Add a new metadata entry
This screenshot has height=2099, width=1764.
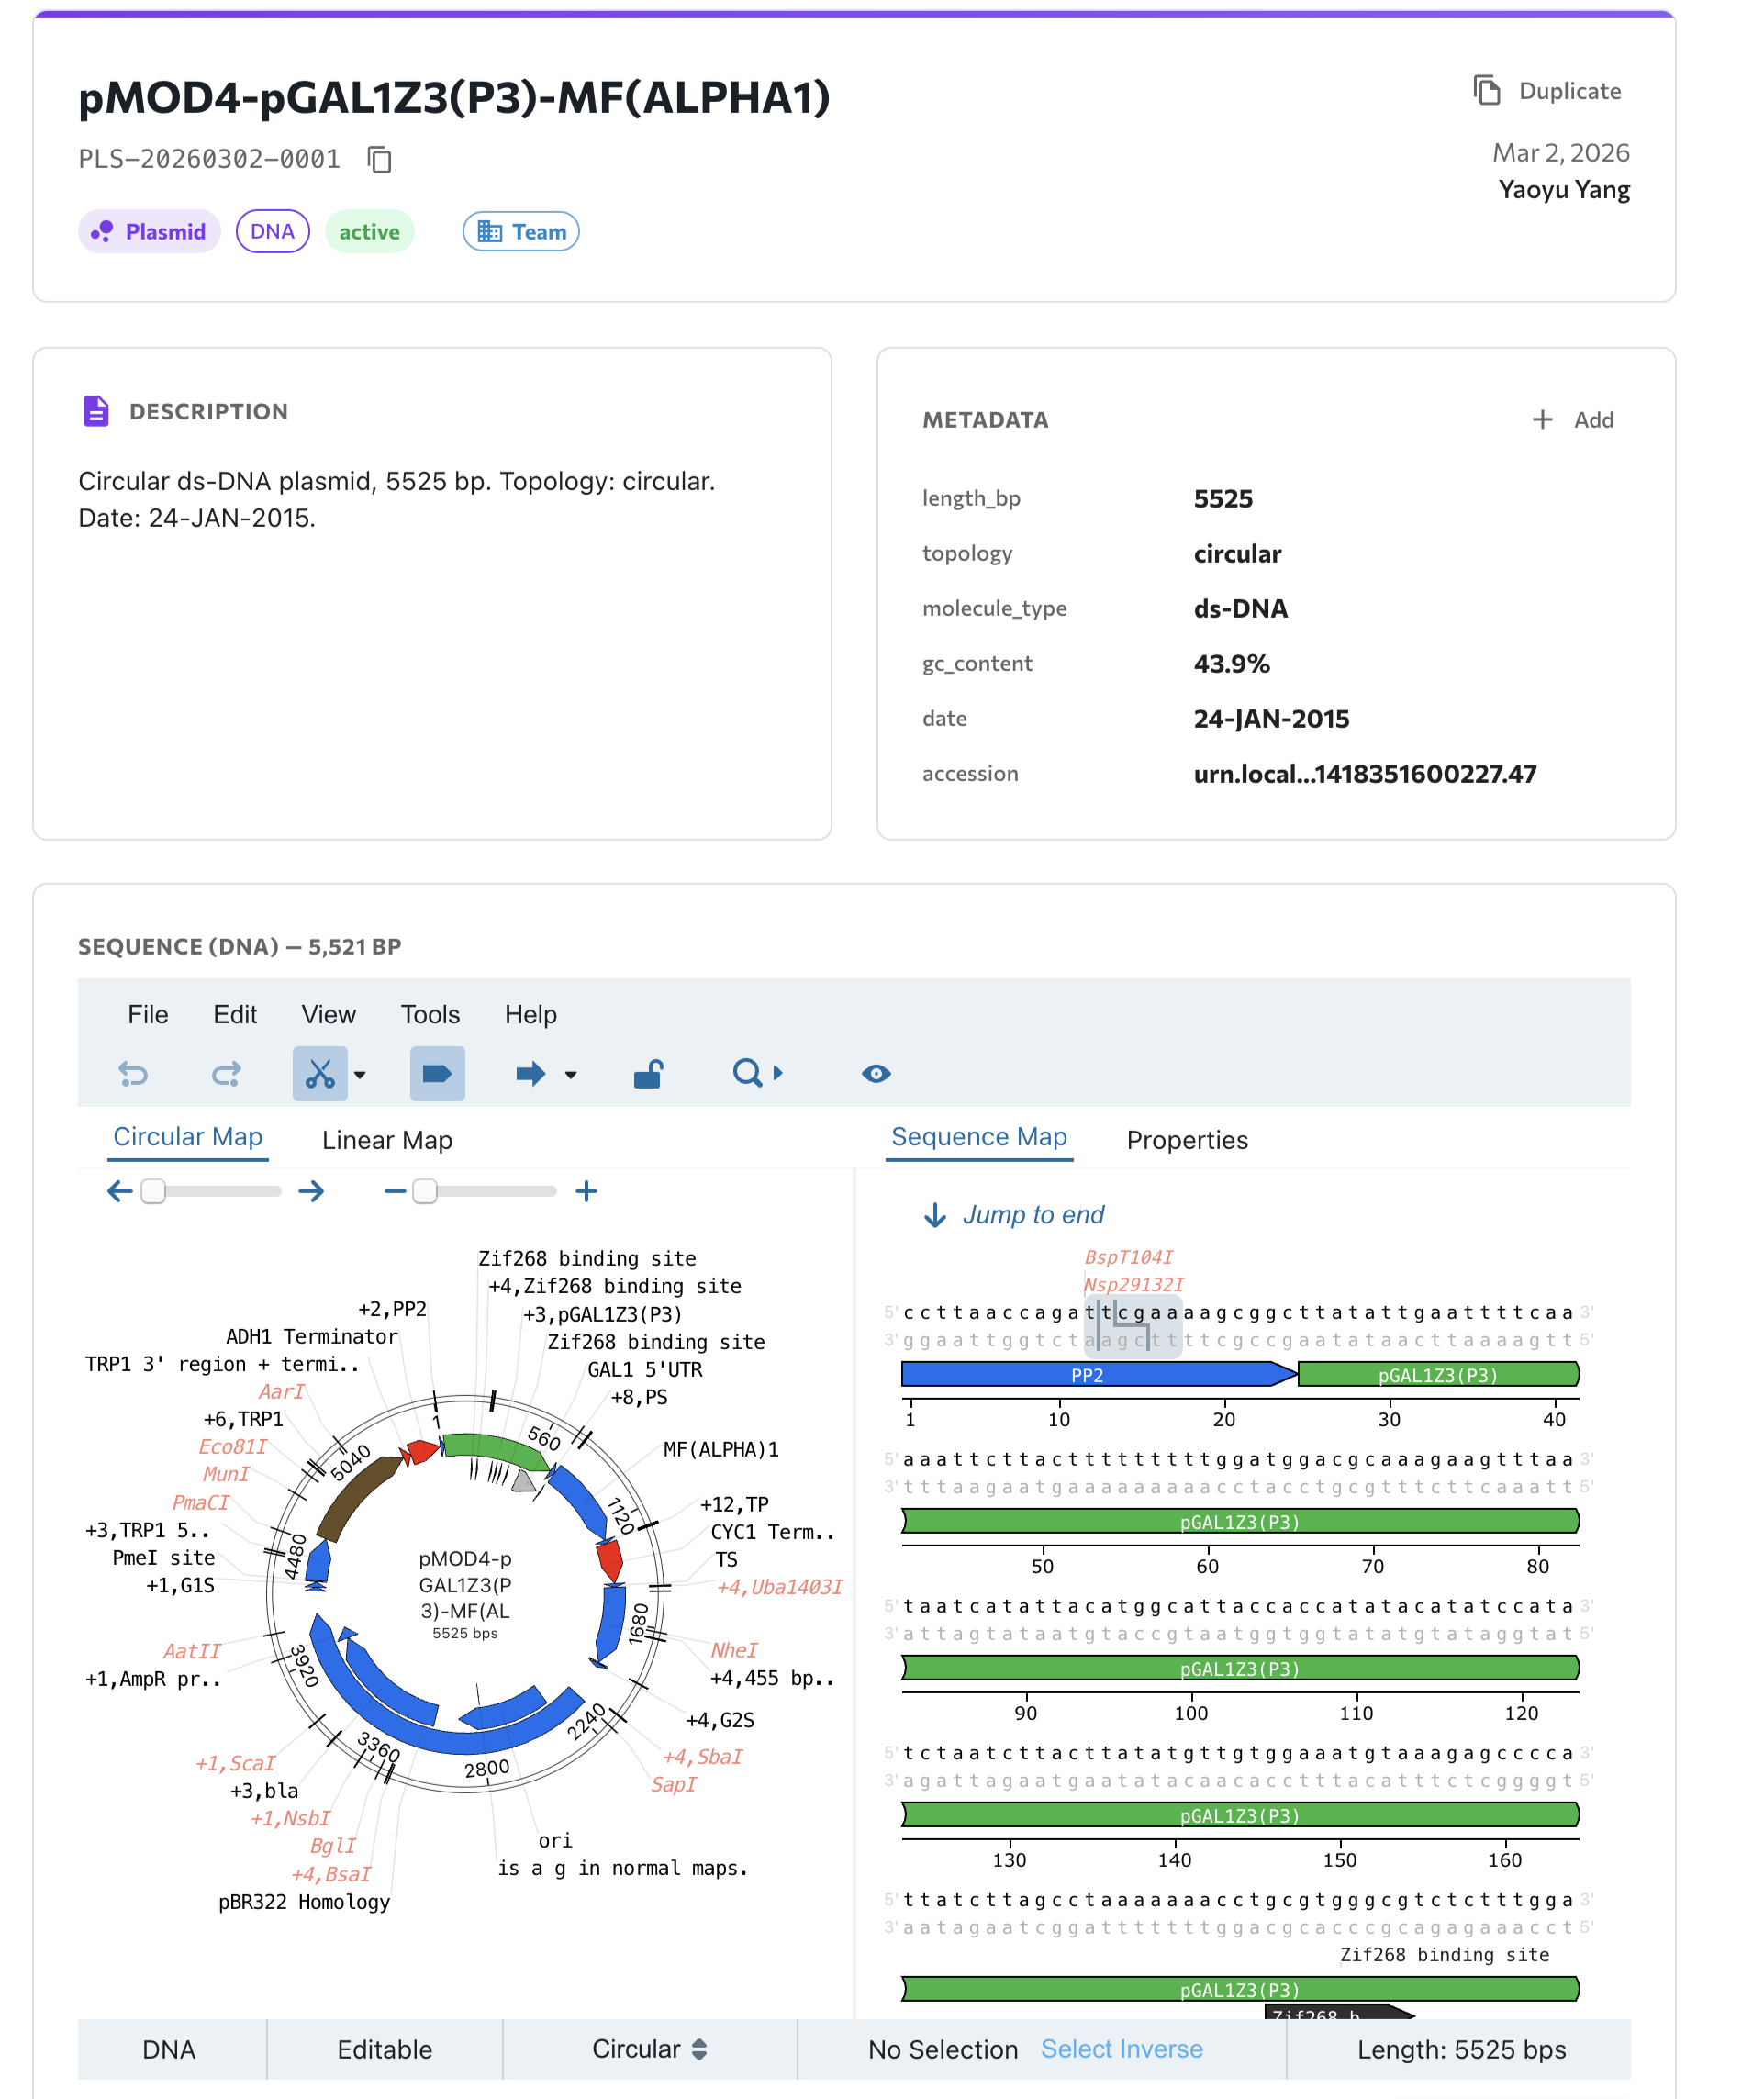click(1572, 420)
